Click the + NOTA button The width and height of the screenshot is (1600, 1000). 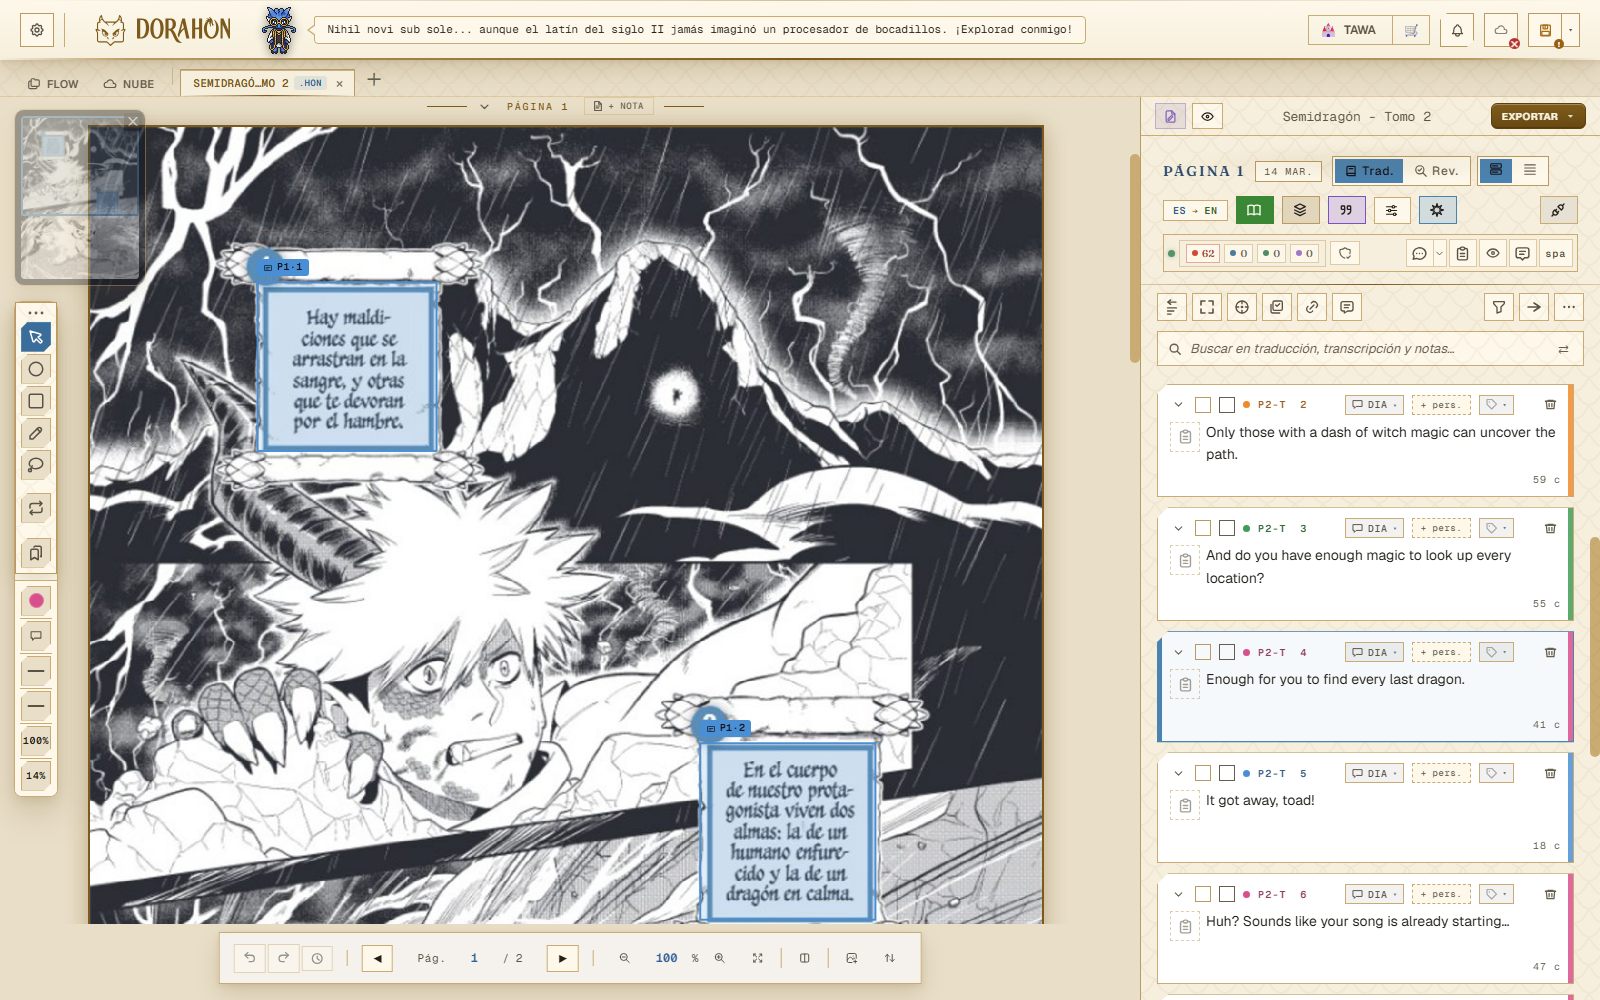coord(618,106)
